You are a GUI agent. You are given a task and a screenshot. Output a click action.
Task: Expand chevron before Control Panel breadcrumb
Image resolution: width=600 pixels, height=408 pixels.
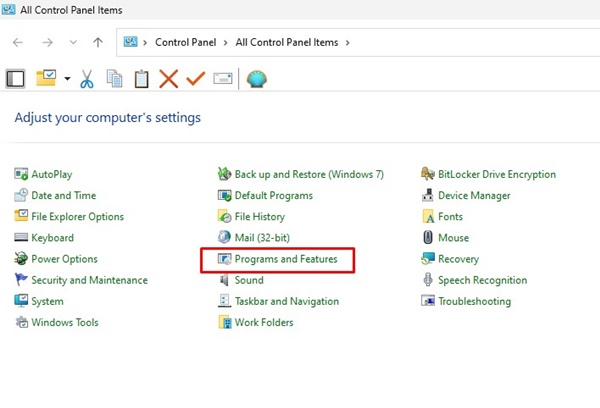click(145, 42)
